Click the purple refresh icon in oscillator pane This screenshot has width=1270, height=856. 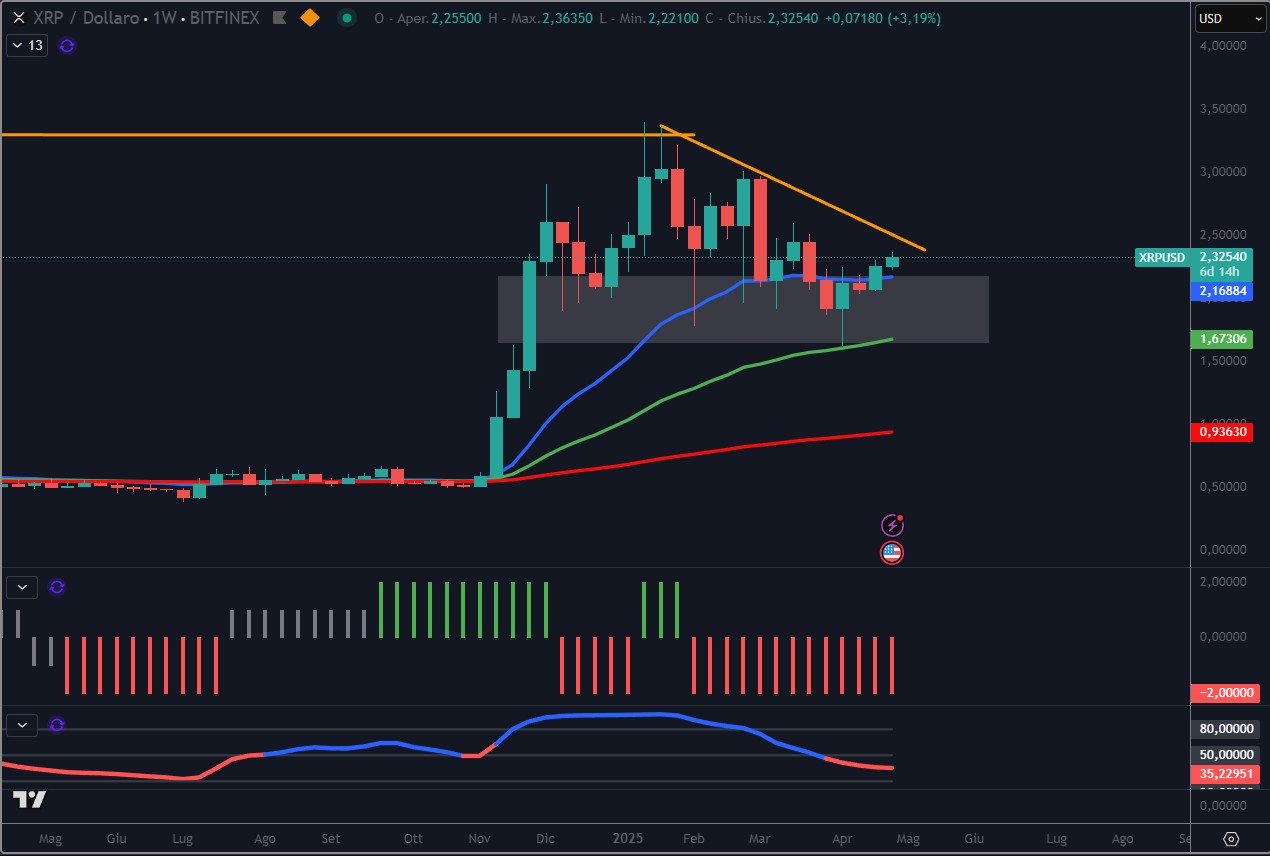pos(57,725)
